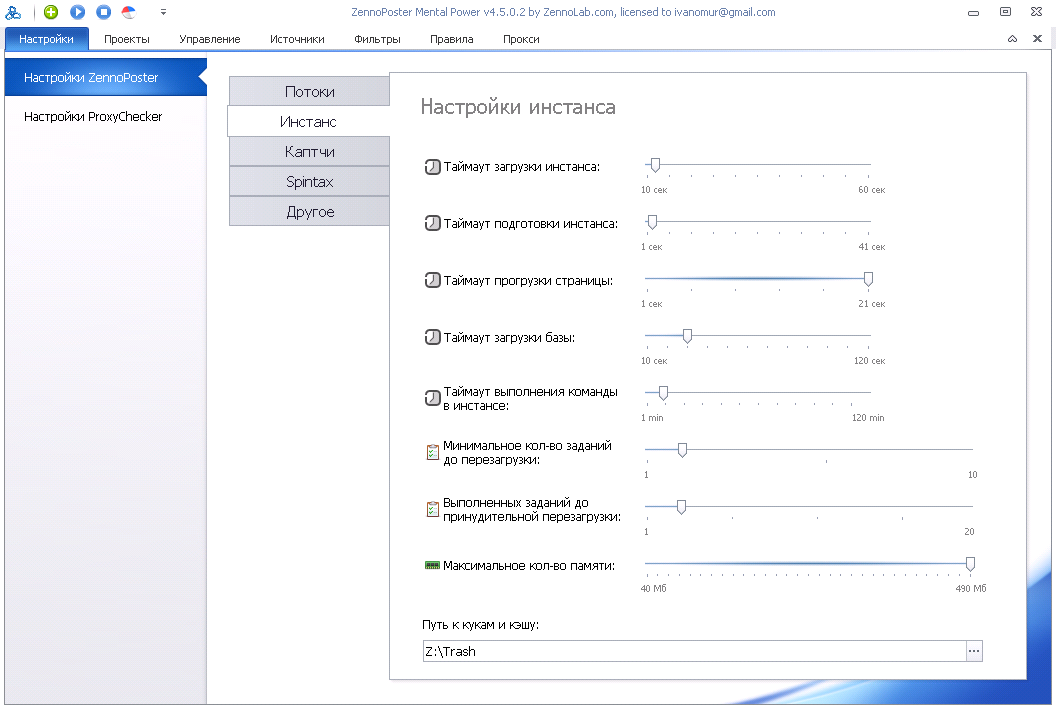Click the Максимальное кол-во памяти slider handle

[970, 564]
